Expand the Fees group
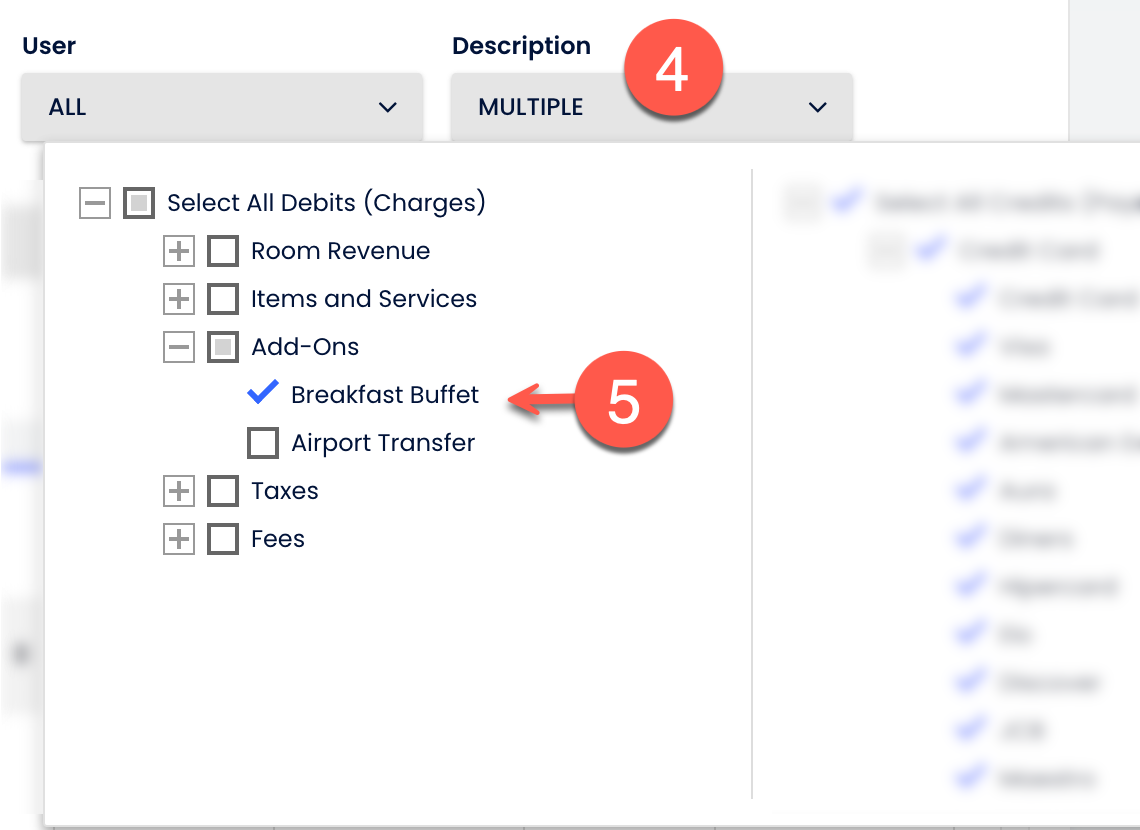The width and height of the screenshot is (1140, 830). click(178, 539)
